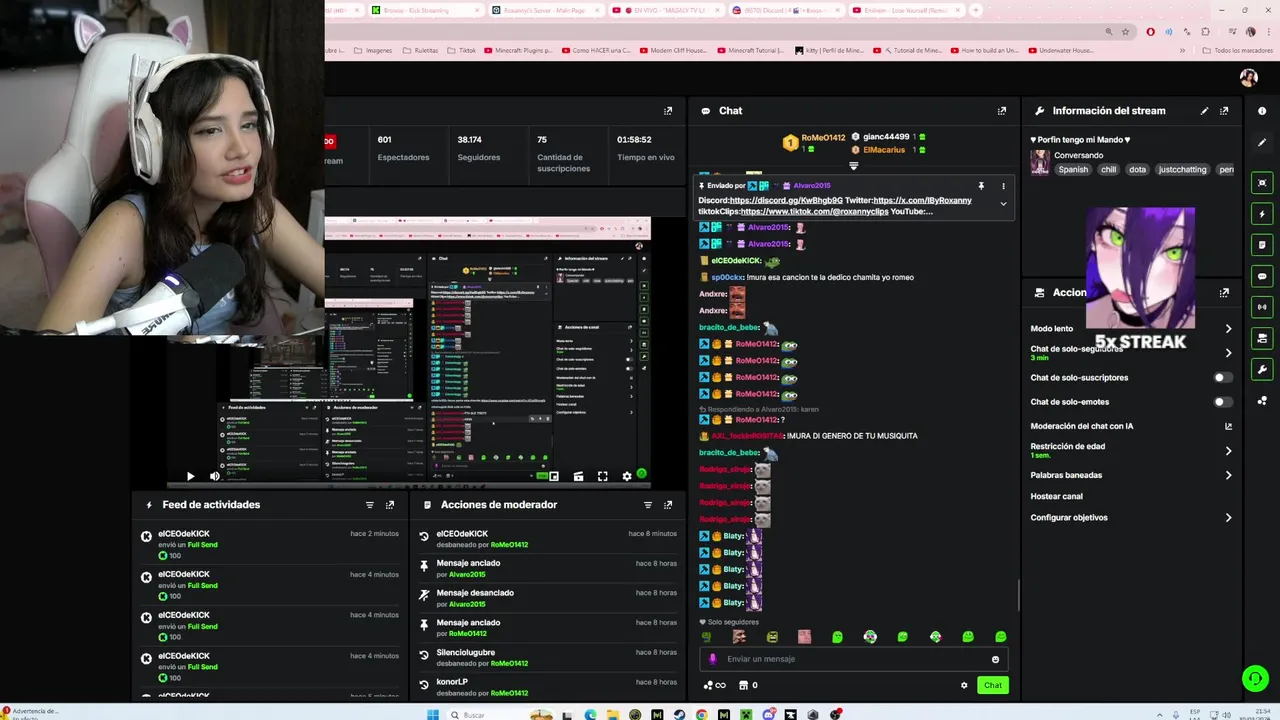Switch to EN VIVO MAGALY TV tab

point(664,10)
